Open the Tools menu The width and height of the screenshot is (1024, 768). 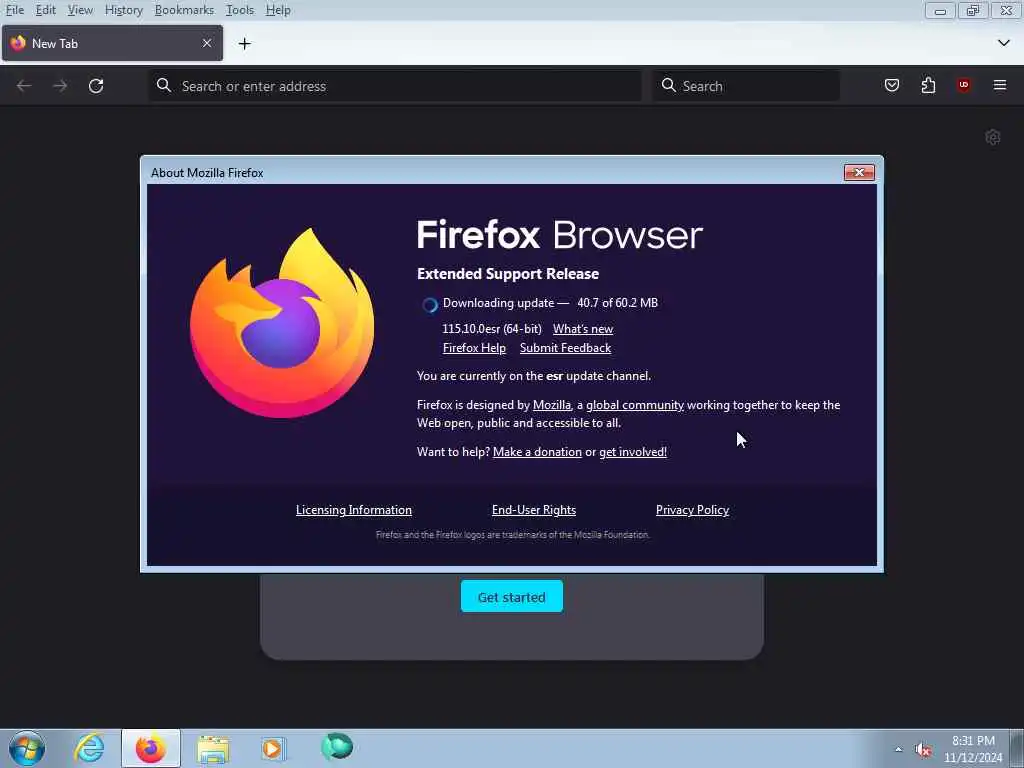pyautogui.click(x=240, y=10)
